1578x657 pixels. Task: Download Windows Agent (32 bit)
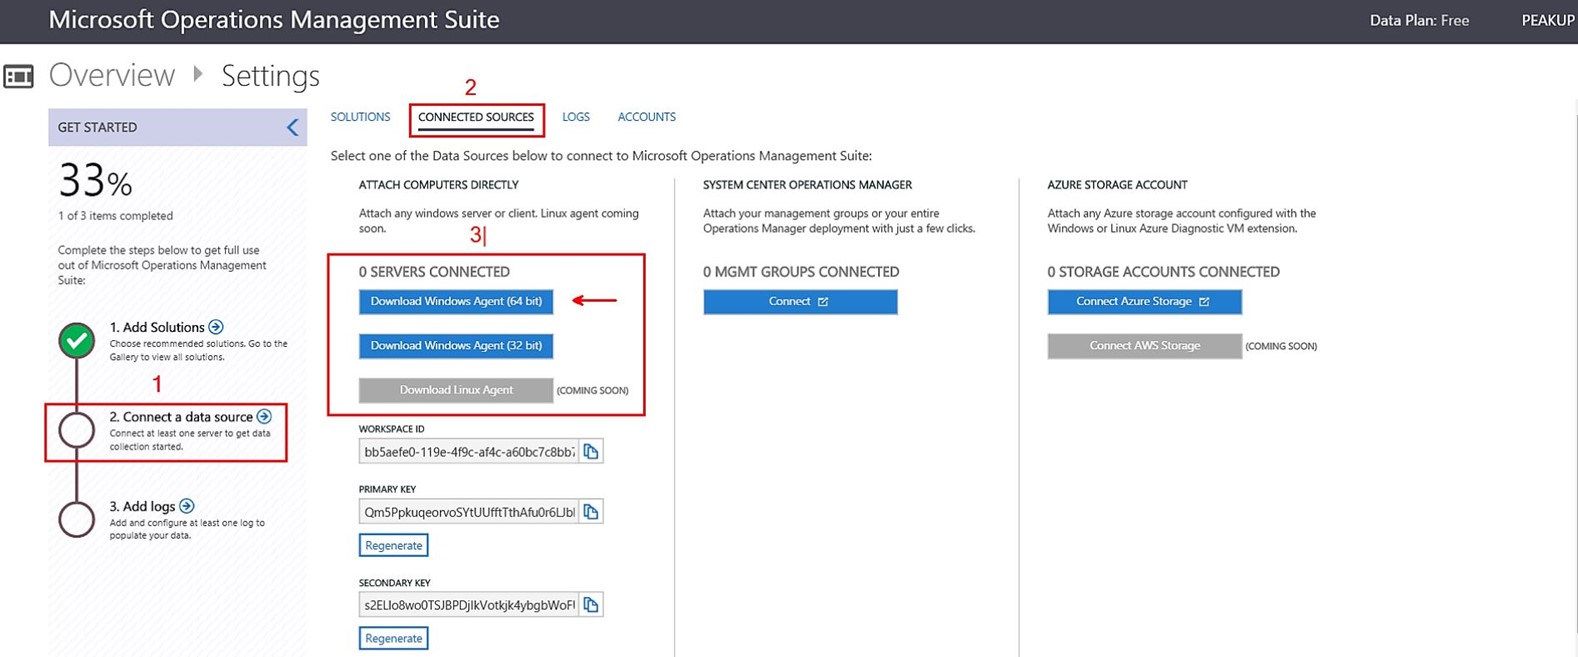pos(456,346)
